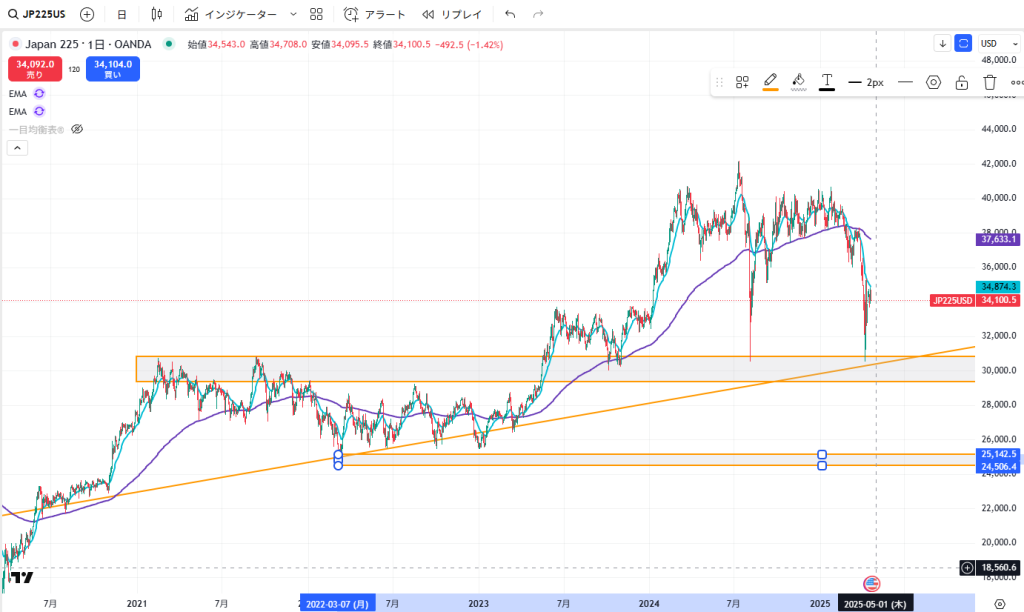The height and width of the screenshot is (612, 1024).
Task: Click the アラート alert button
Action: click(375, 14)
